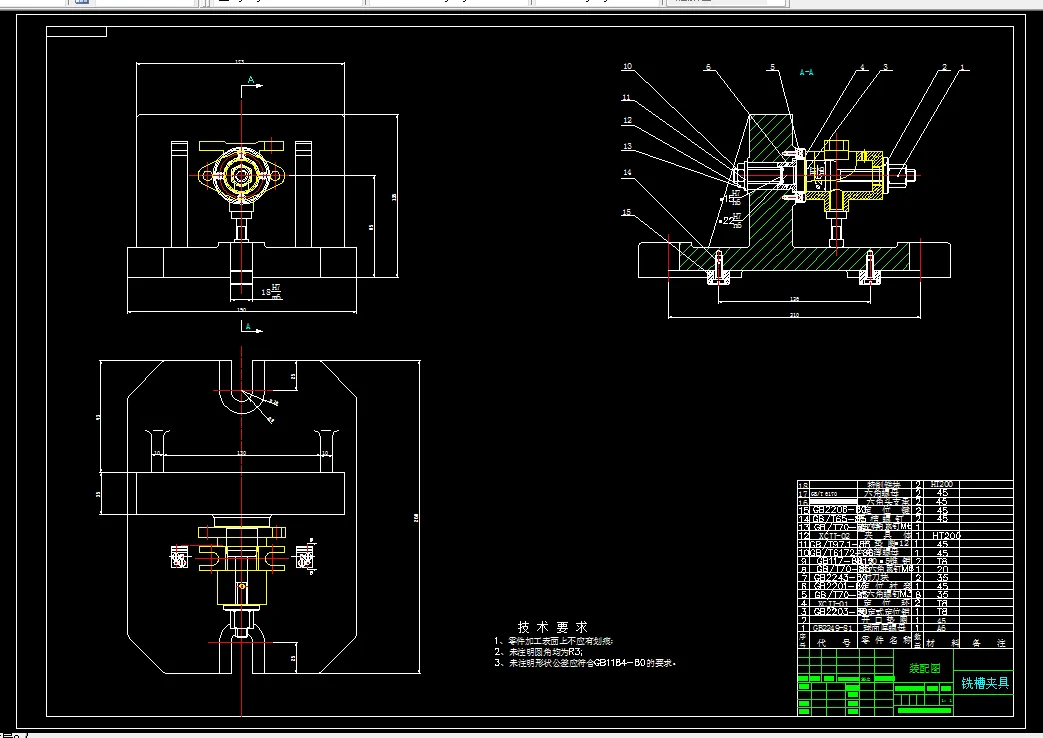Screen dimensions: 1043x738
Task: Select the 代号 column header
Action: (x=833, y=643)
